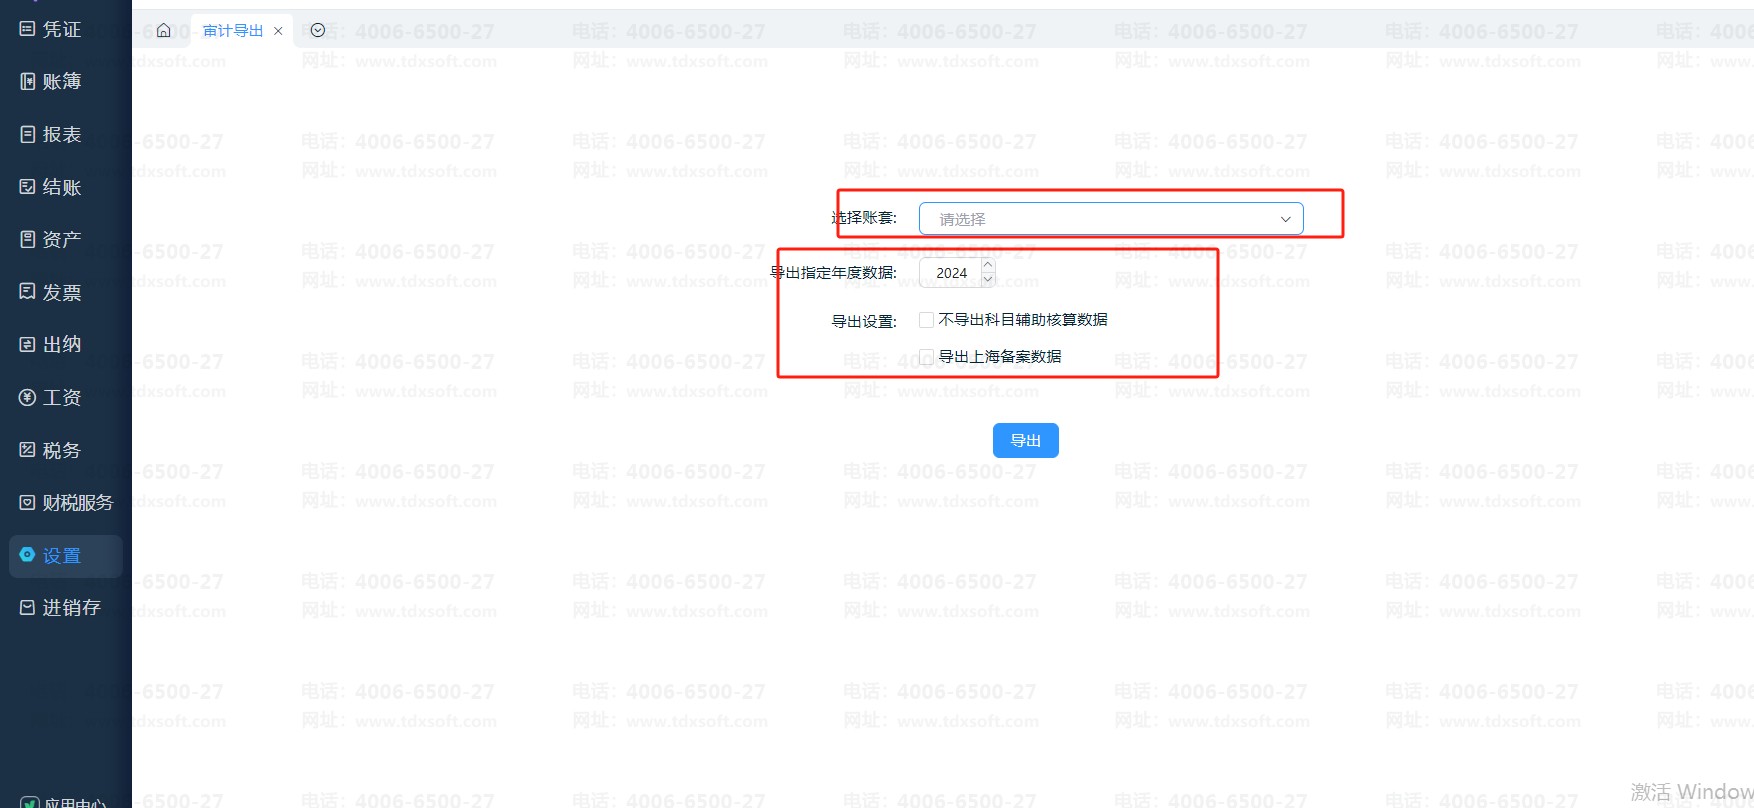Enable 不导出科目辅助核算数据 checkbox
This screenshot has height=808, width=1754.
[926, 320]
